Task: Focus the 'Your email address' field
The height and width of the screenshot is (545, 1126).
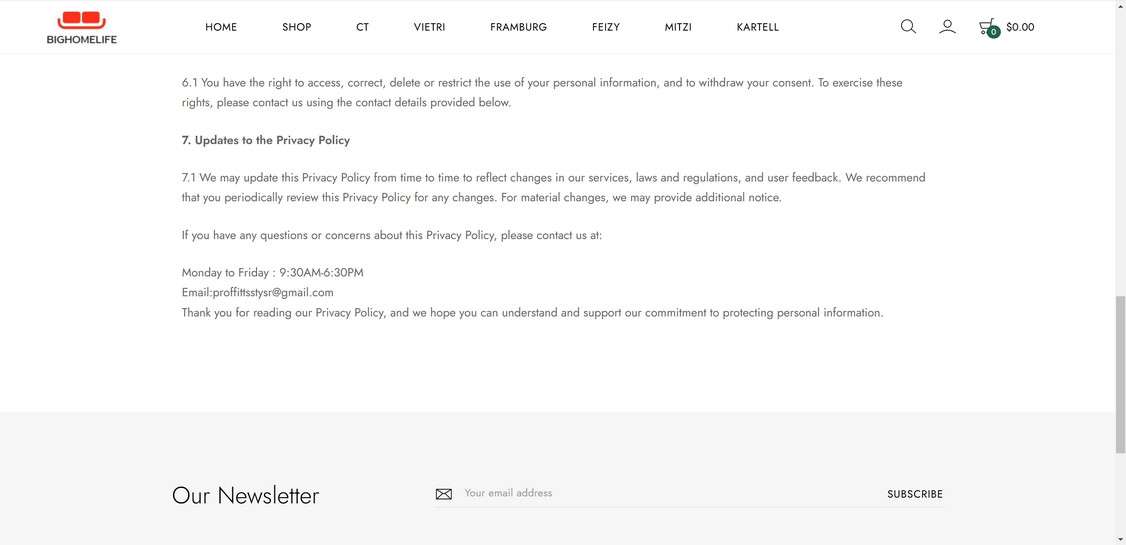Action: point(660,493)
